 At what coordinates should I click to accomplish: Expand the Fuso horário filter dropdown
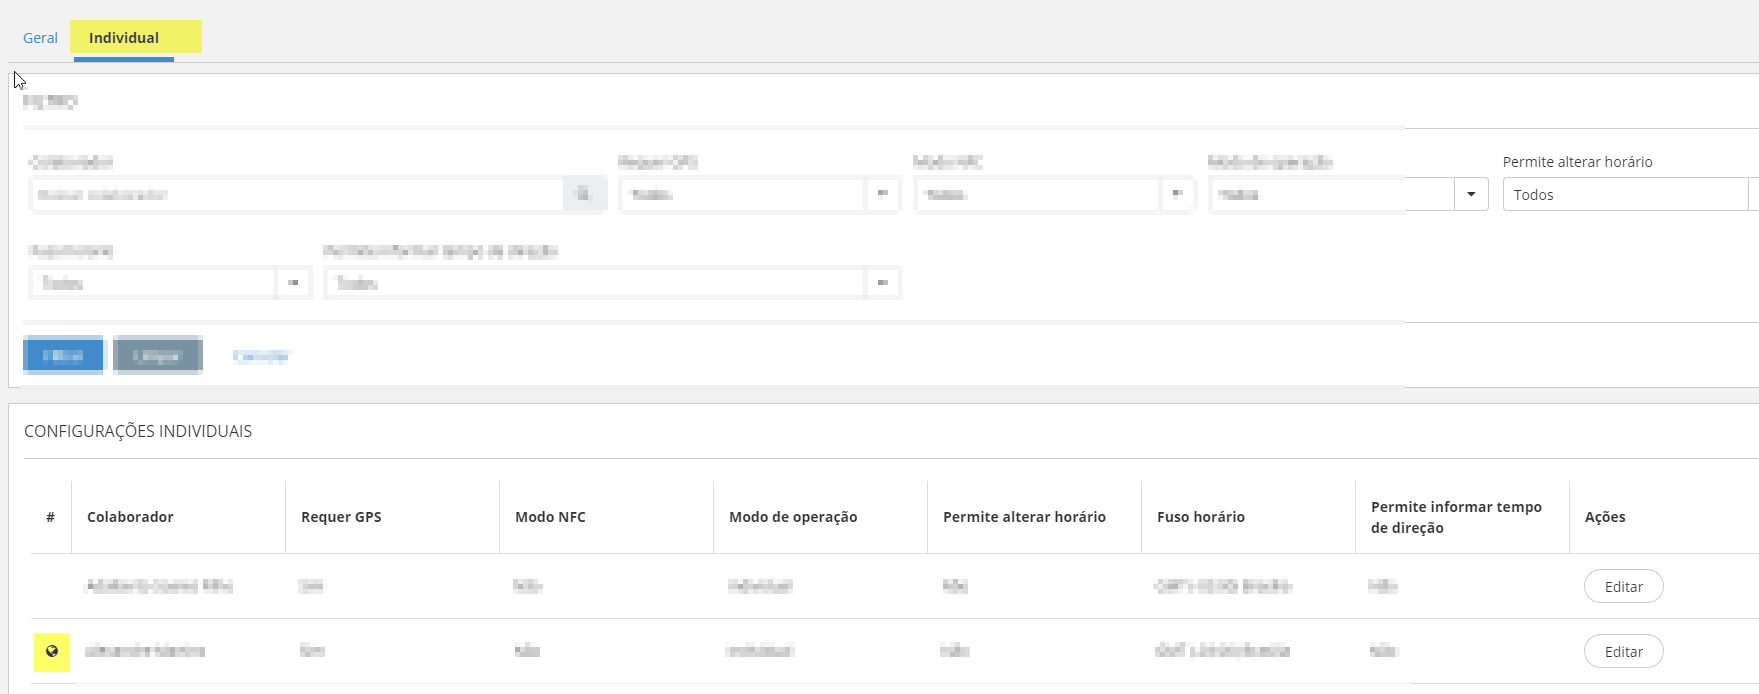click(x=293, y=283)
